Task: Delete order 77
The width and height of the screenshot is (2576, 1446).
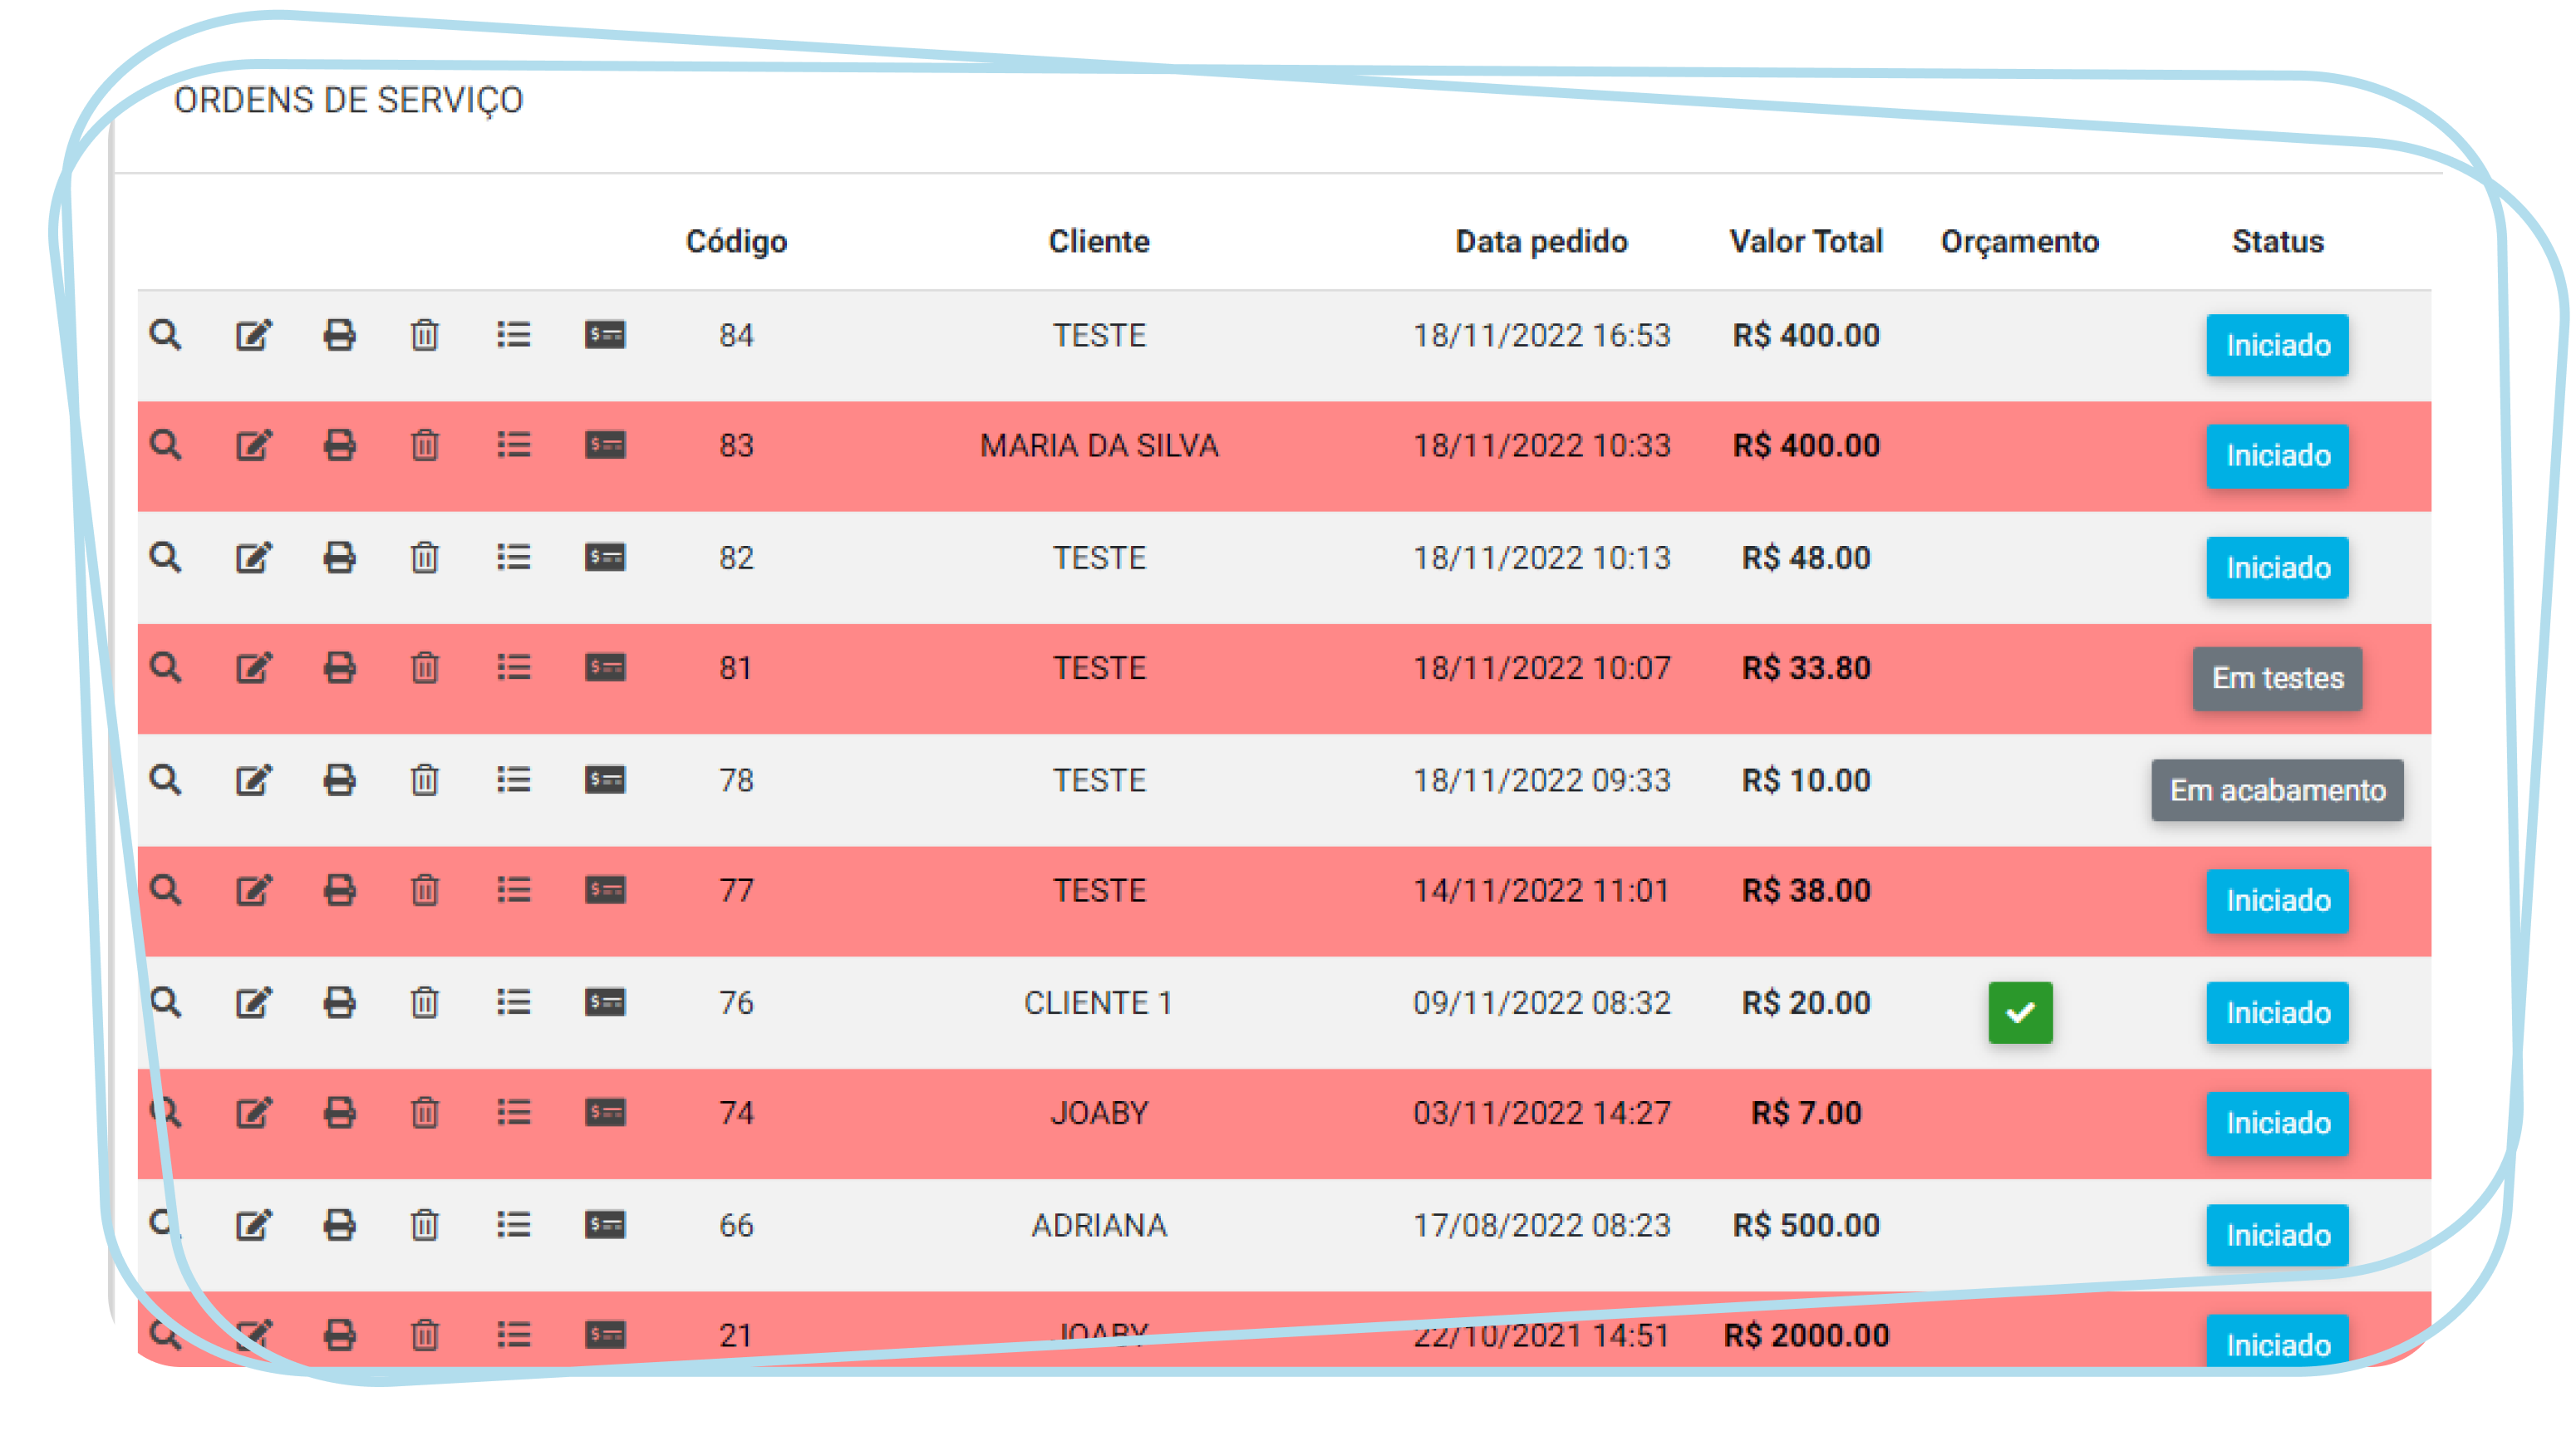Action: pyautogui.click(x=425, y=890)
